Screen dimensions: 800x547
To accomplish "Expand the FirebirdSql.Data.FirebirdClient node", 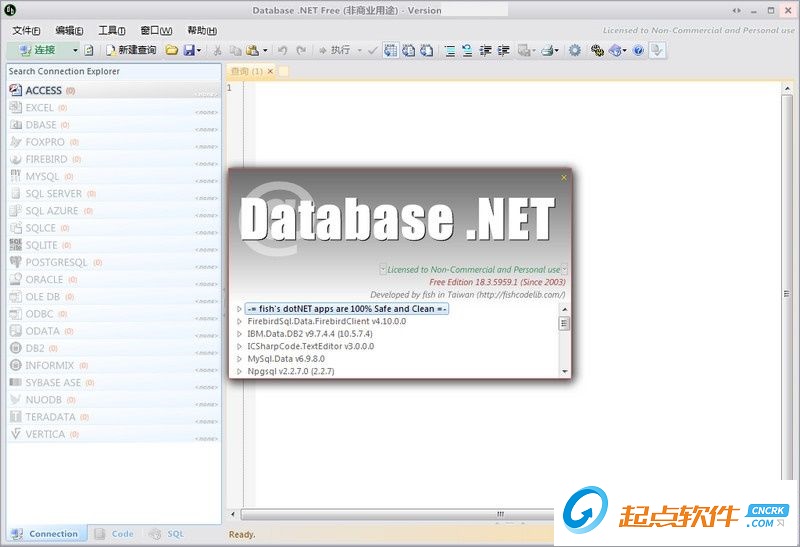I will tap(239, 321).
